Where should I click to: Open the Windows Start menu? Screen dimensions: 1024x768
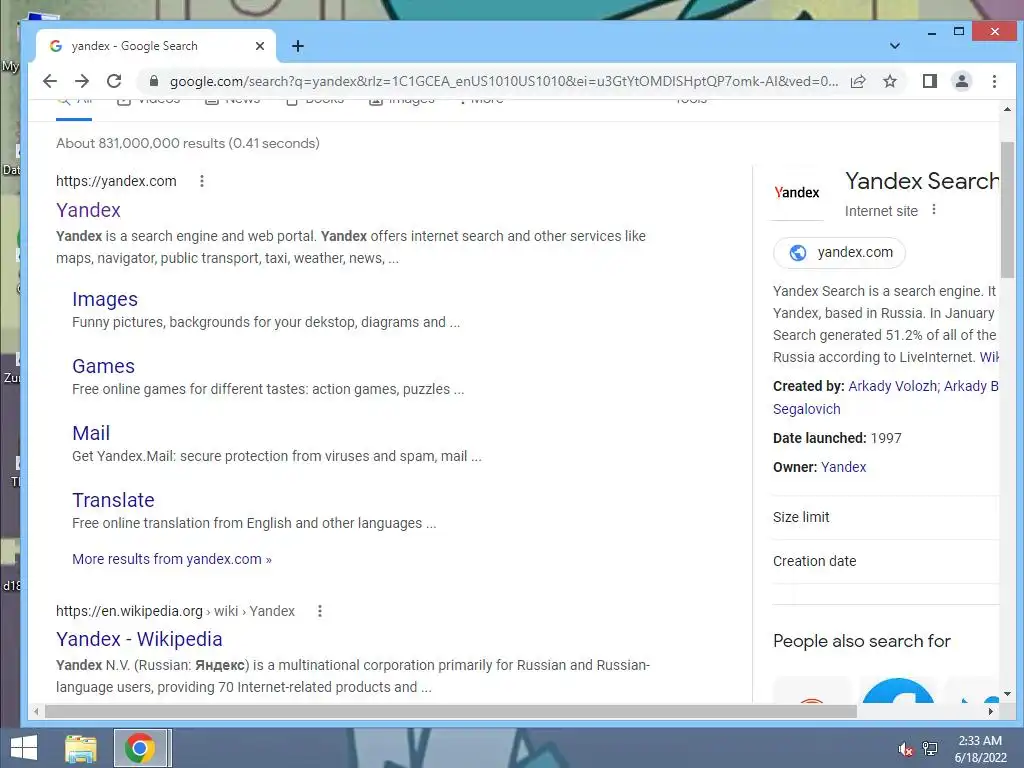coord(24,748)
